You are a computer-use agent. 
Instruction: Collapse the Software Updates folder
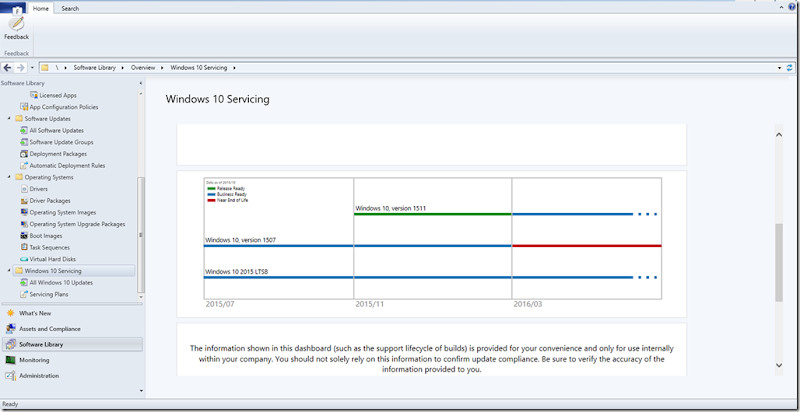(x=9, y=119)
